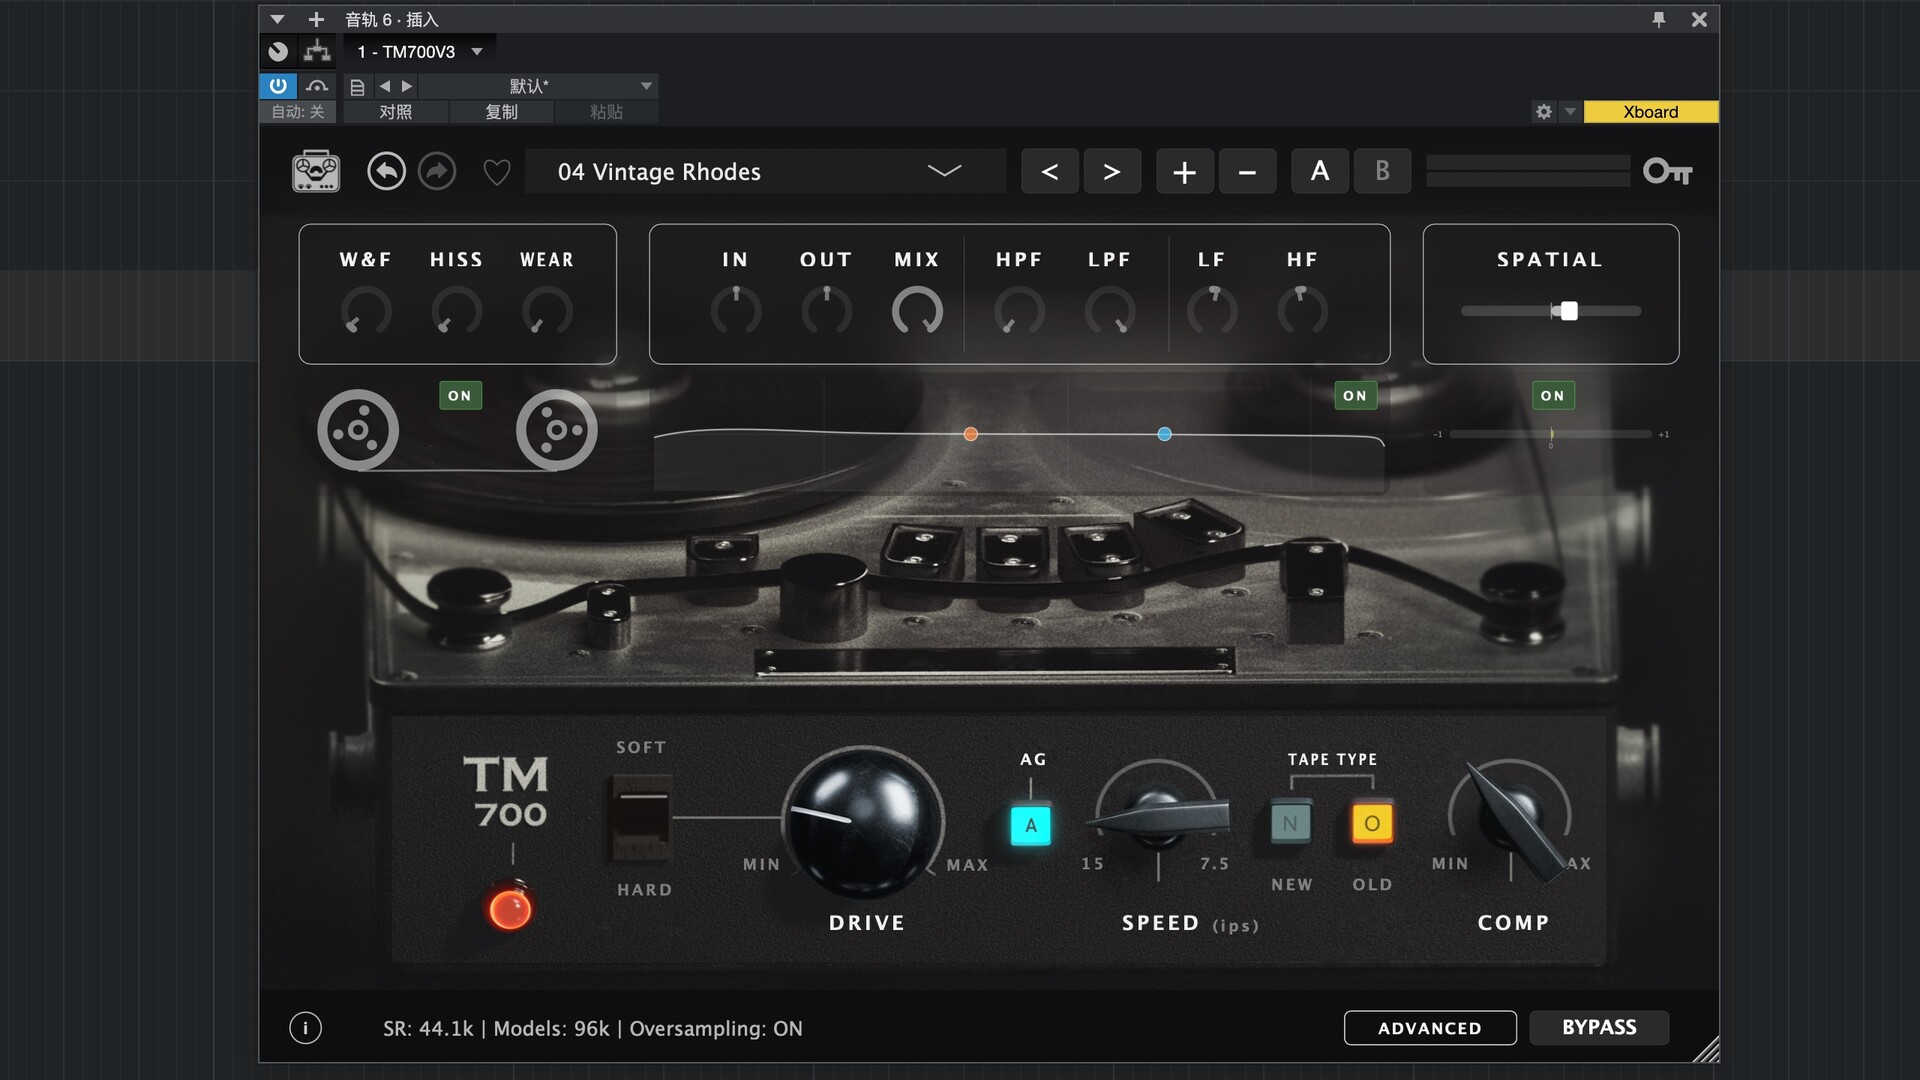Click the undo arrow icon
The width and height of the screenshot is (1920, 1080).
pos(386,172)
